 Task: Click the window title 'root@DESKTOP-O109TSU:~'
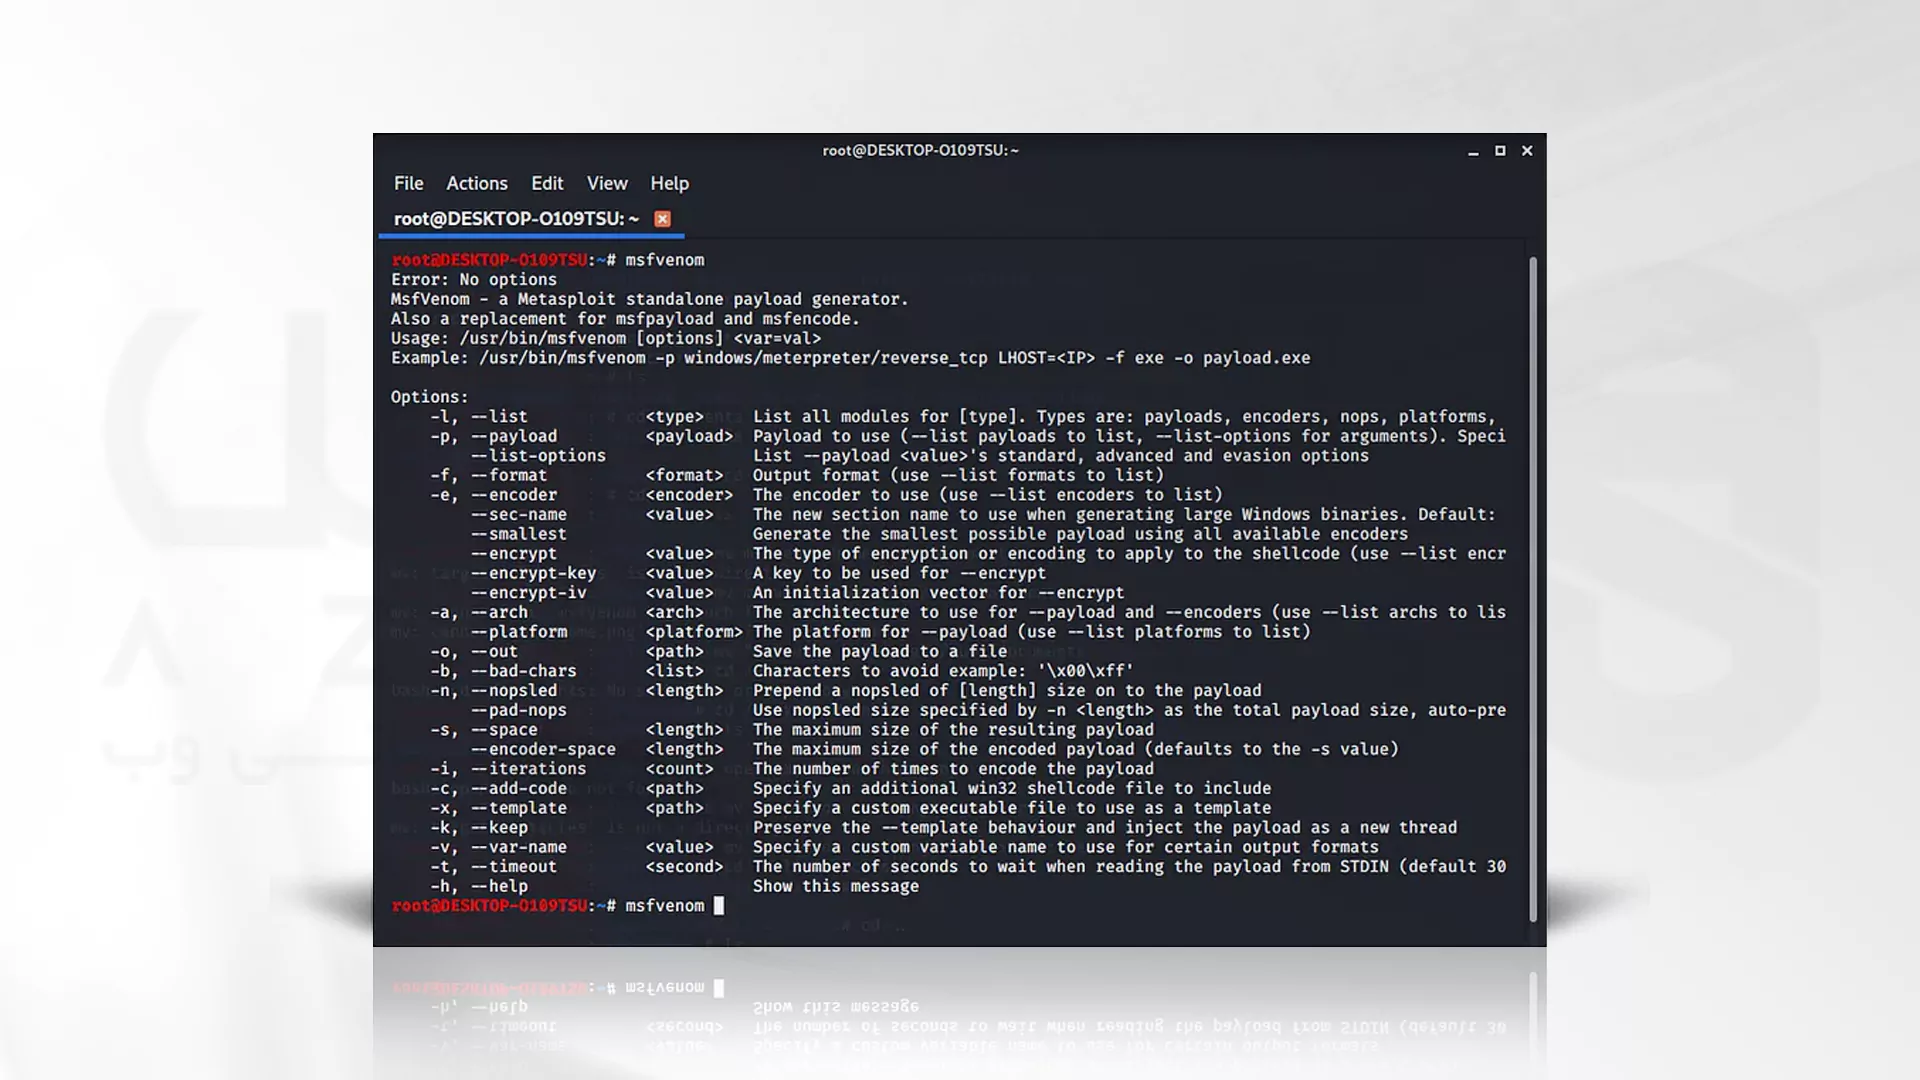pos(920,150)
